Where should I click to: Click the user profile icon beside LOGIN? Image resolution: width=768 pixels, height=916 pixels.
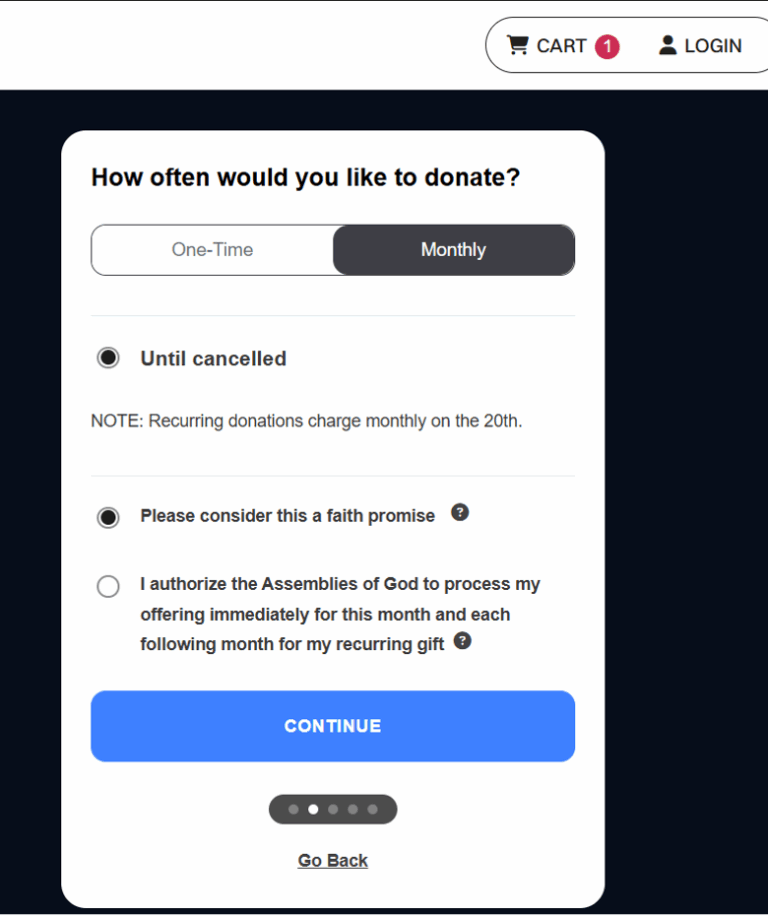point(668,45)
